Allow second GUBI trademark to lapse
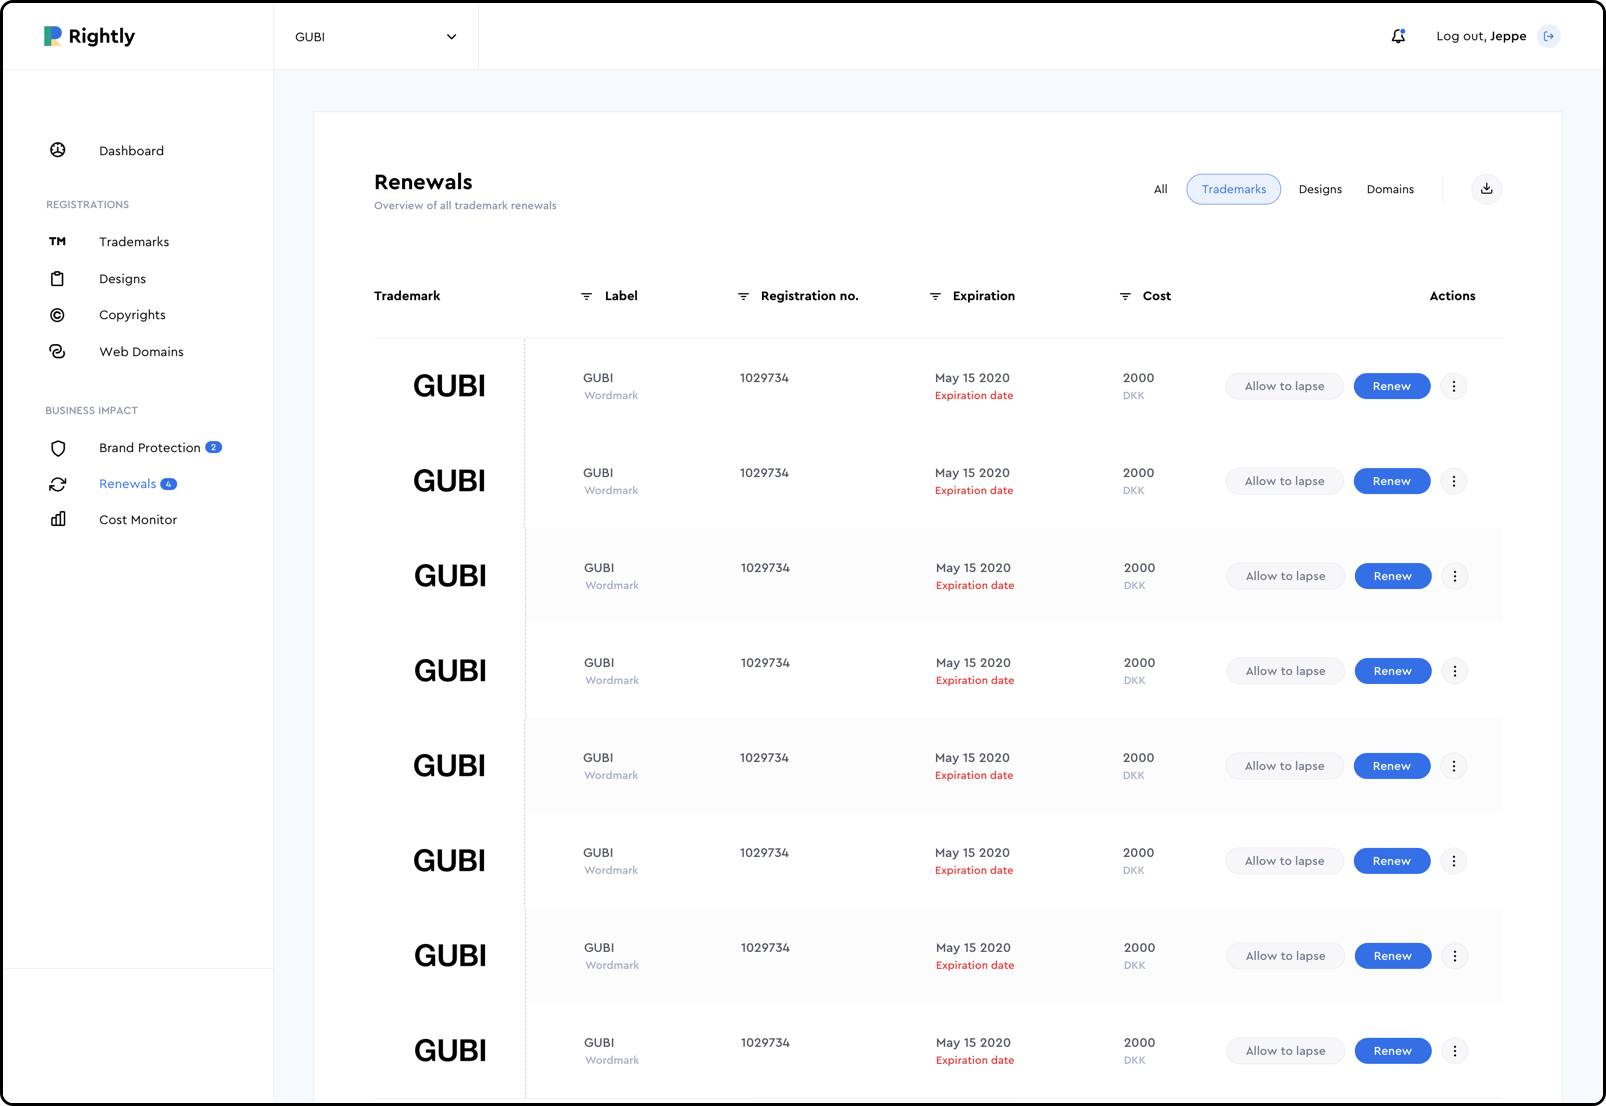The height and width of the screenshot is (1106, 1606). tap(1285, 481)
